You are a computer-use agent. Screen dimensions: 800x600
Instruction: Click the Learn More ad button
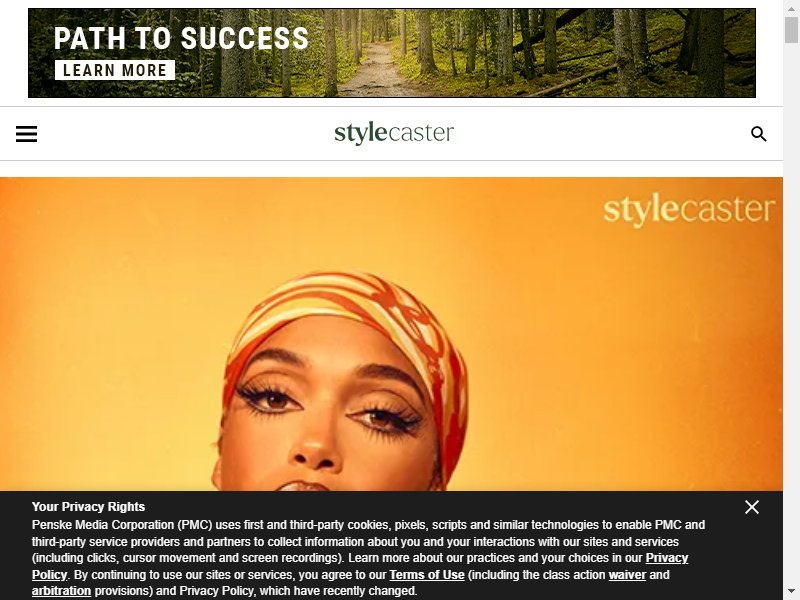(115, 70)
